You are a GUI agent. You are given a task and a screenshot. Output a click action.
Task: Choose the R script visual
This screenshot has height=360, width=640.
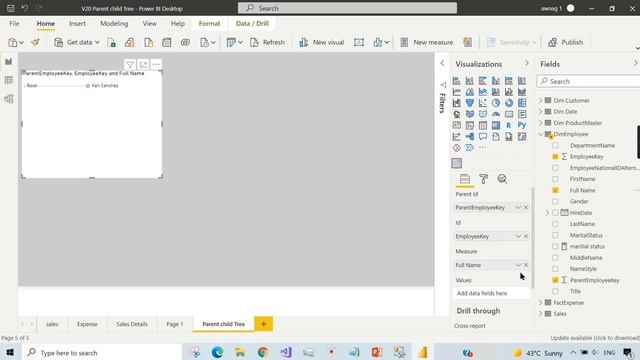coord(509,125)
